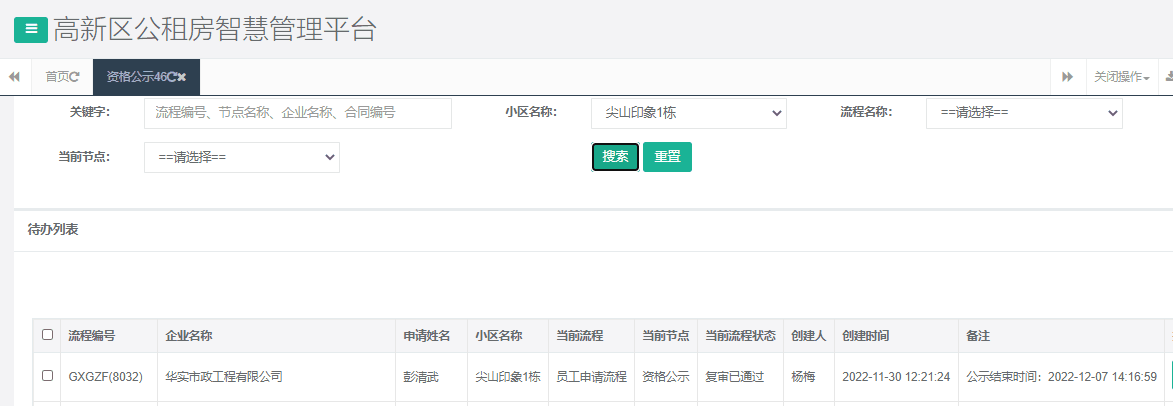1173x406 pixels.
Task: Click the 尖山印象1栋 cell in the table row
Action: [508, 377]
